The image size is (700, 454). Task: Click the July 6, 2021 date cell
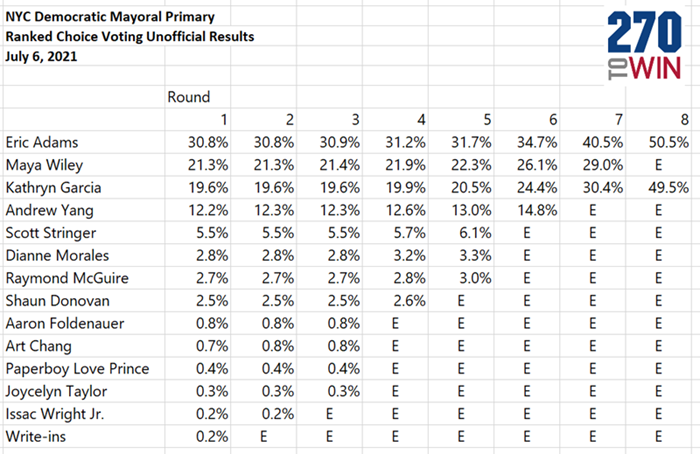pos(41,57)
